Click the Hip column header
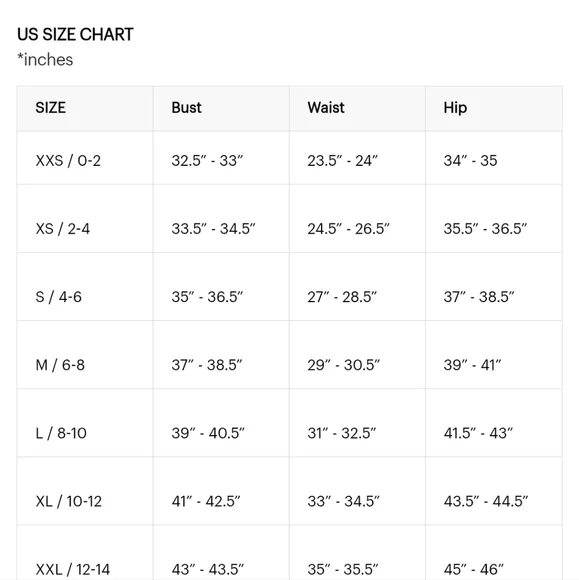Viewport: 579px width, 580px height. coord(455,108)
